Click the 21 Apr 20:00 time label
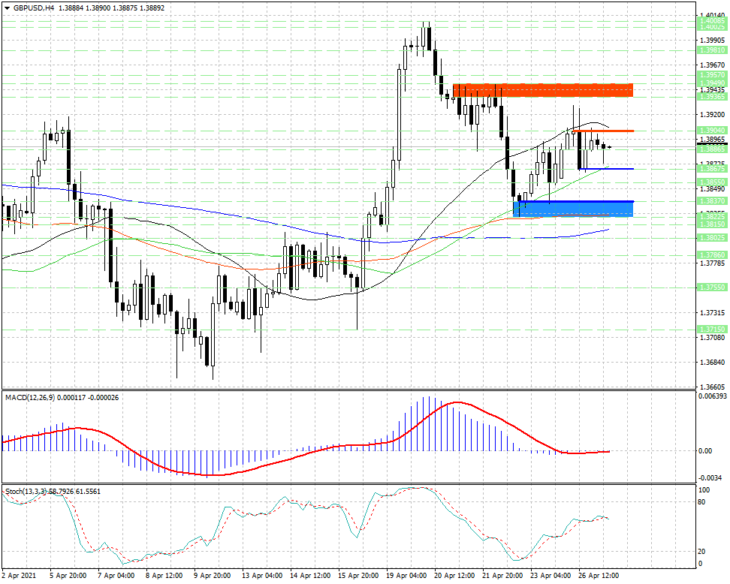Viewport: 730px width, 584px height. tap(503, 576)
